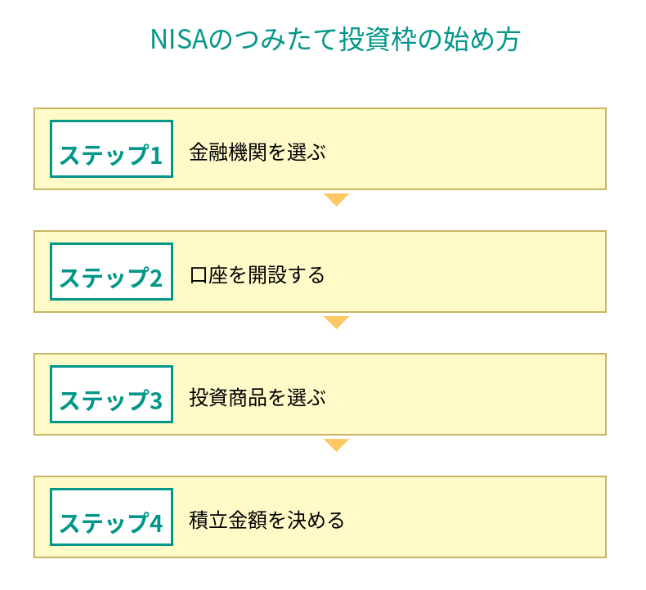The height and width of the screenshot is (590, 646).
Task: Select the 積立金額を決める text
Action: 267,520
